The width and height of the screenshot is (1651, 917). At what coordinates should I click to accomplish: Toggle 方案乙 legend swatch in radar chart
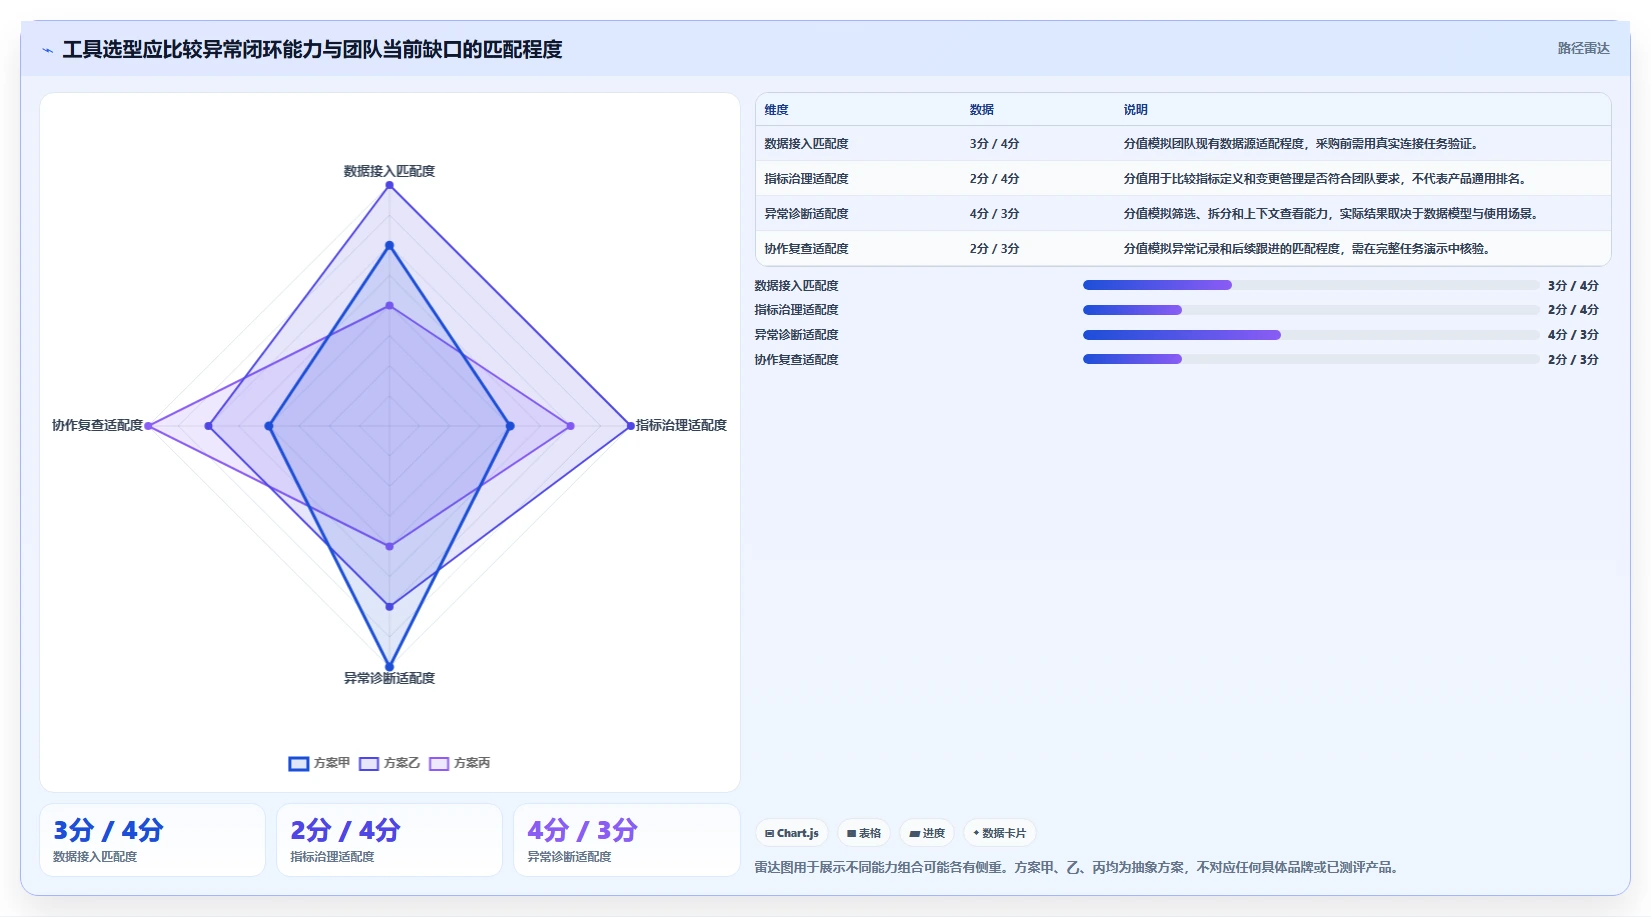(x=369, y=763)
